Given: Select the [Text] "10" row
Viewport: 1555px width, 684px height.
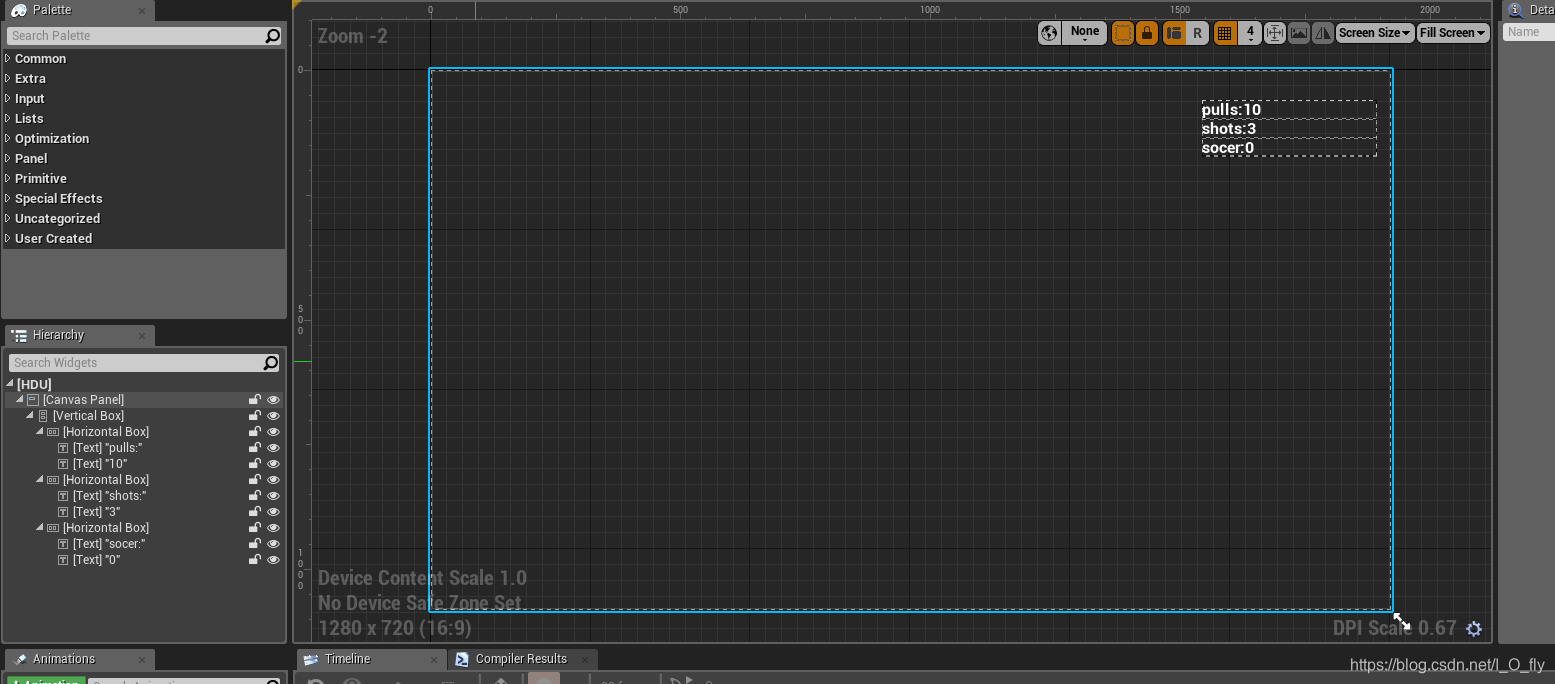Looking at the screenshot, I should 143,464.
